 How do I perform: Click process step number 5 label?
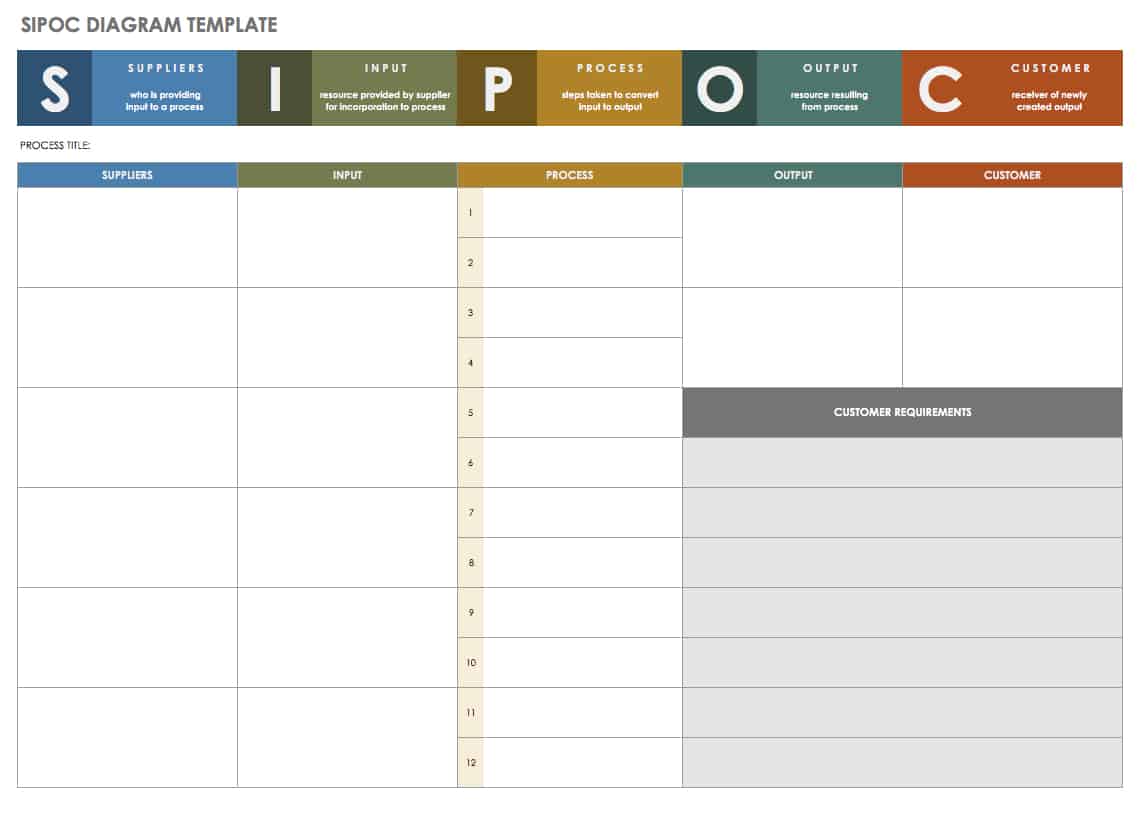coord(470,413)
